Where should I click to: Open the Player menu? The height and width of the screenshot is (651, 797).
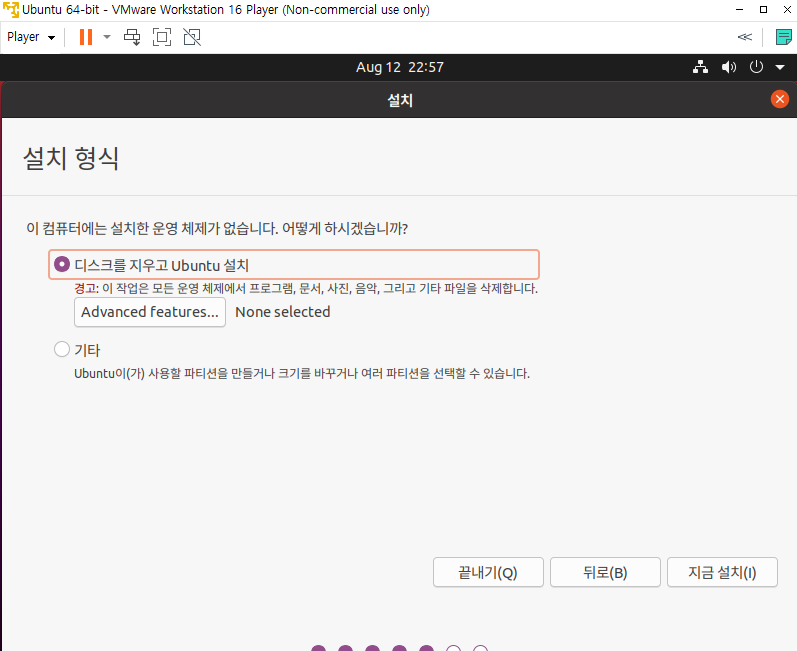tap(30, 37)
